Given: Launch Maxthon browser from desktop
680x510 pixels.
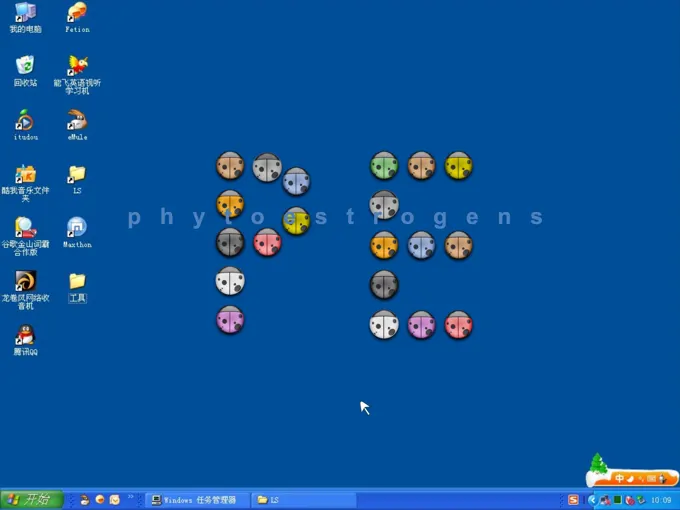Looking at the screenshot, I should [77, 228].
